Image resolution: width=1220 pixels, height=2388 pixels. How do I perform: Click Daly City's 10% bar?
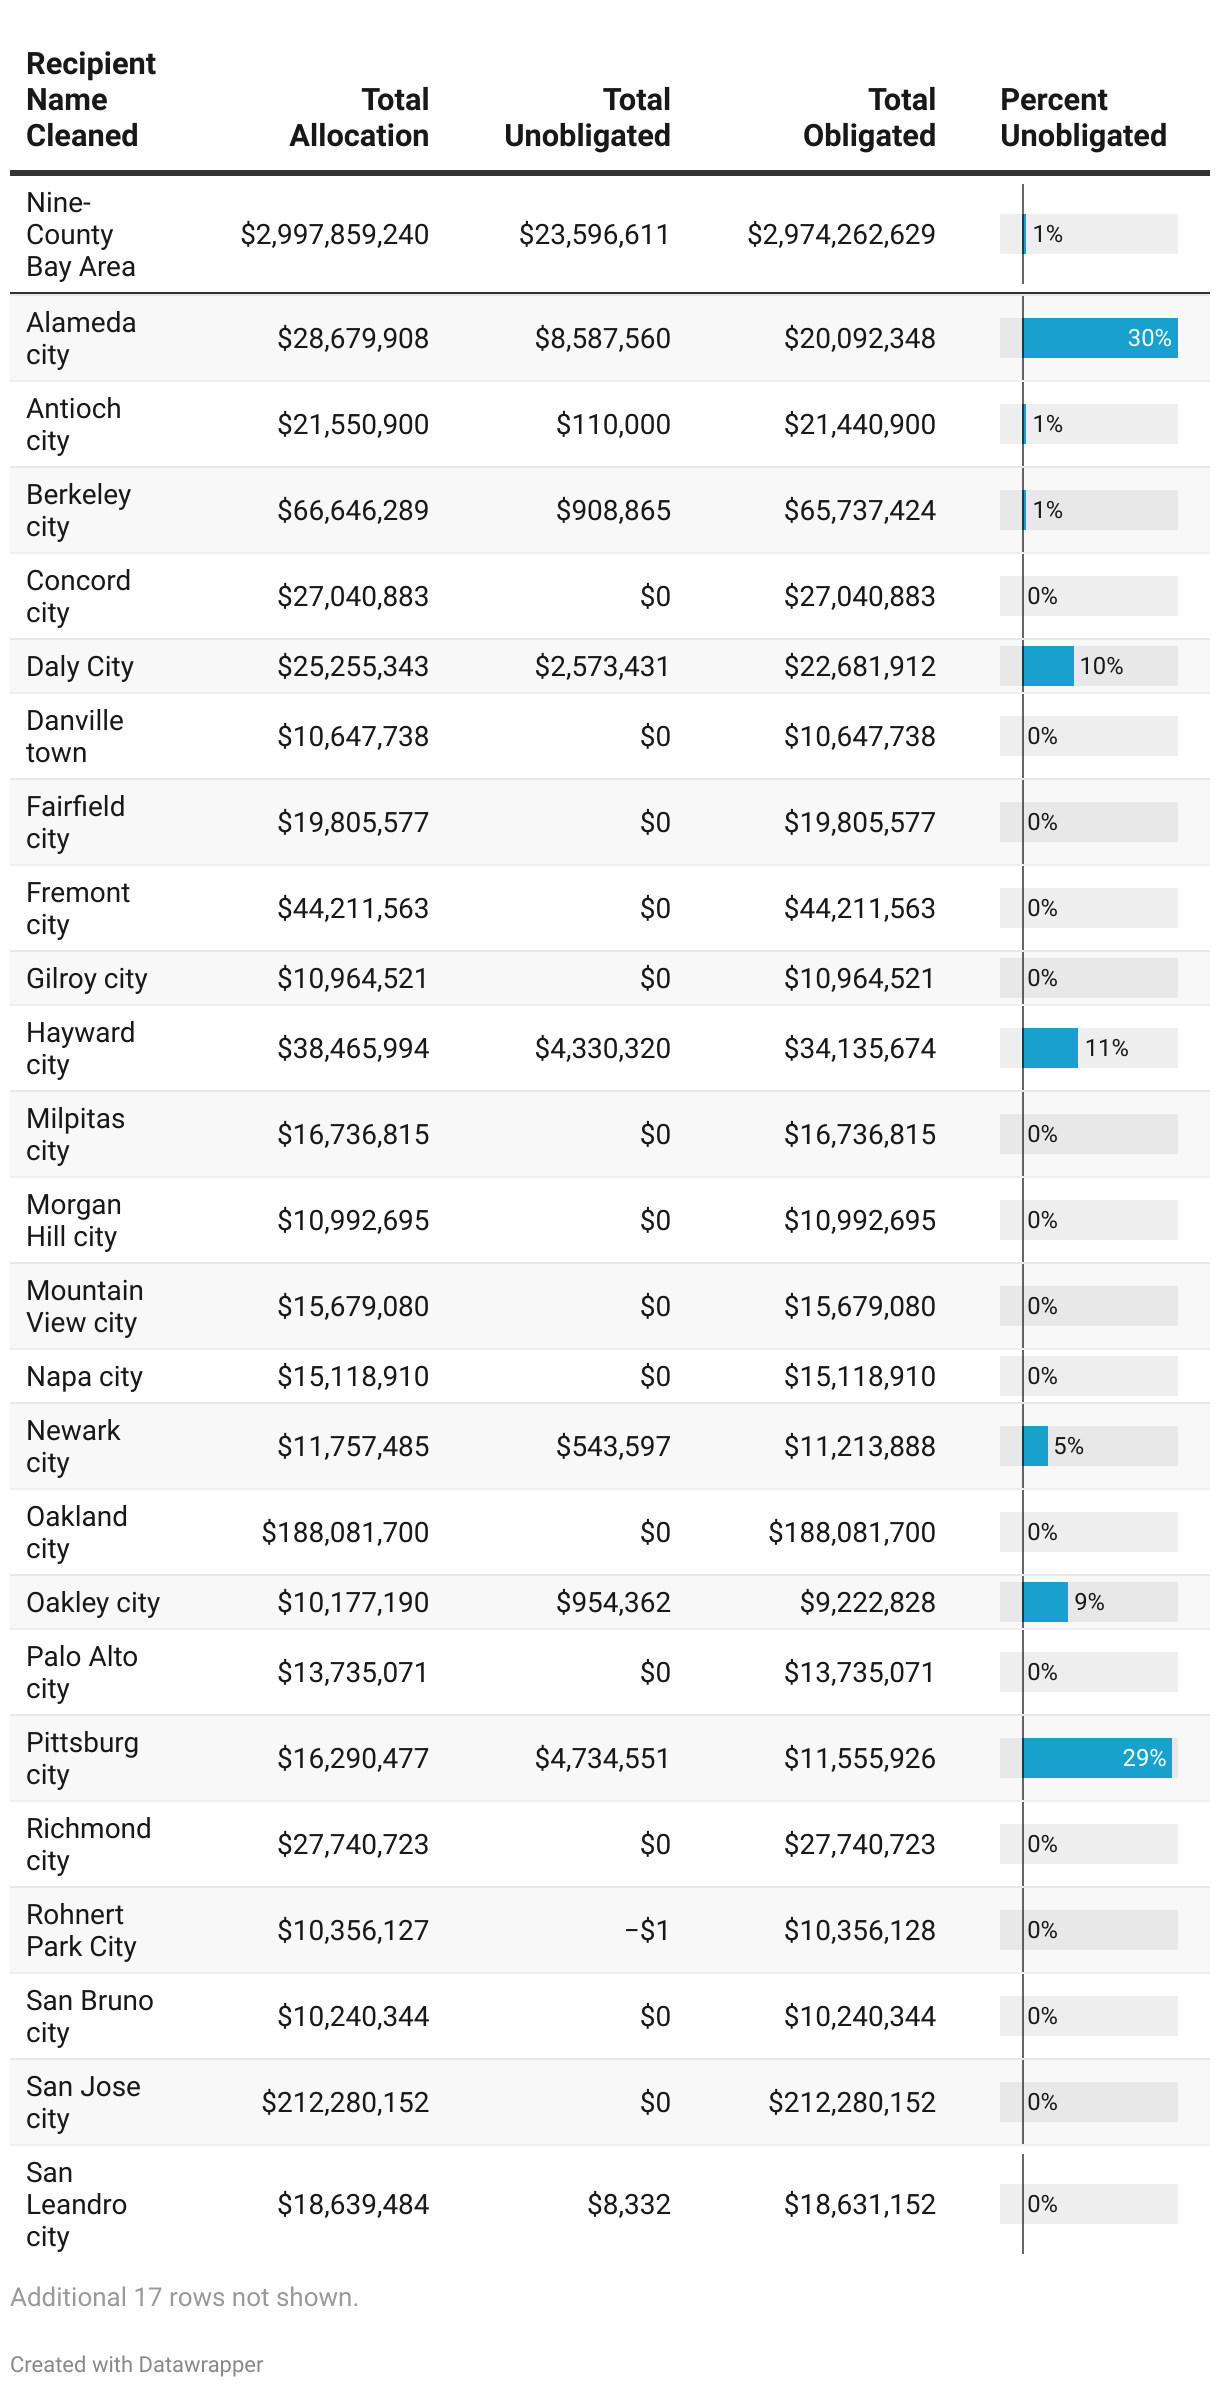pyautogui.click(x=1048, y=666)
